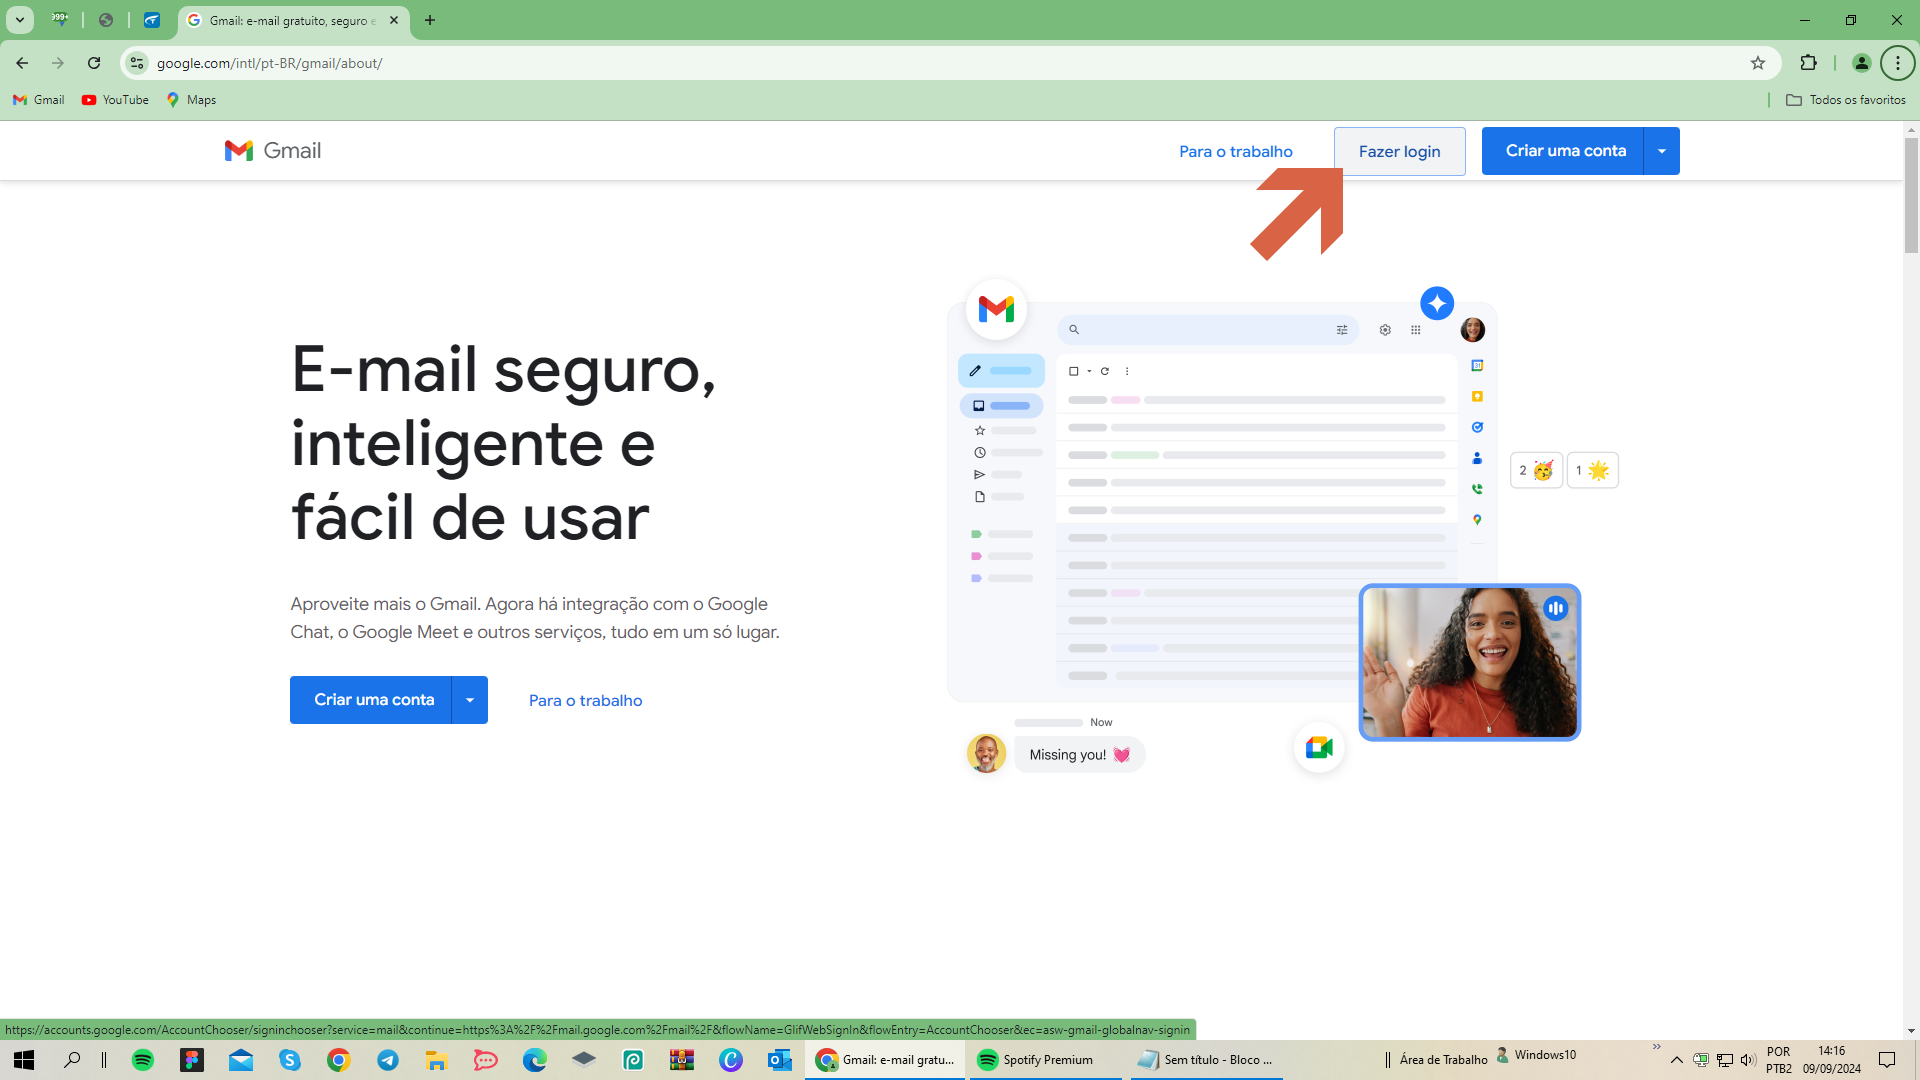Viewport: 1920px width, 1080px height.
Task: Click the Gmail logo in page header
Action: [273, 151]
